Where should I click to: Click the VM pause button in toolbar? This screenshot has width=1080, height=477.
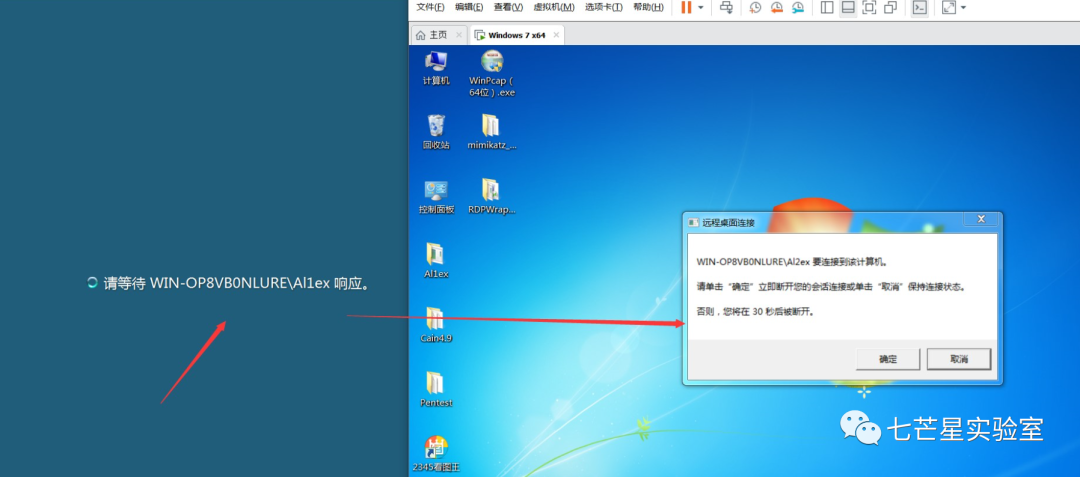(686, 7)
